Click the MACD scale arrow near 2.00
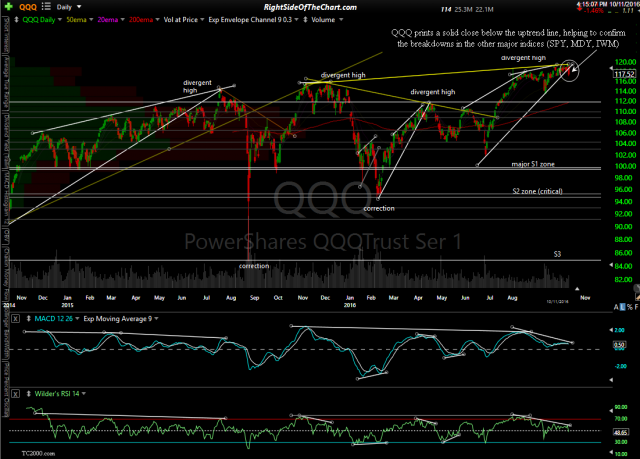The image size is (640, 459). click(x=611, y=330)
